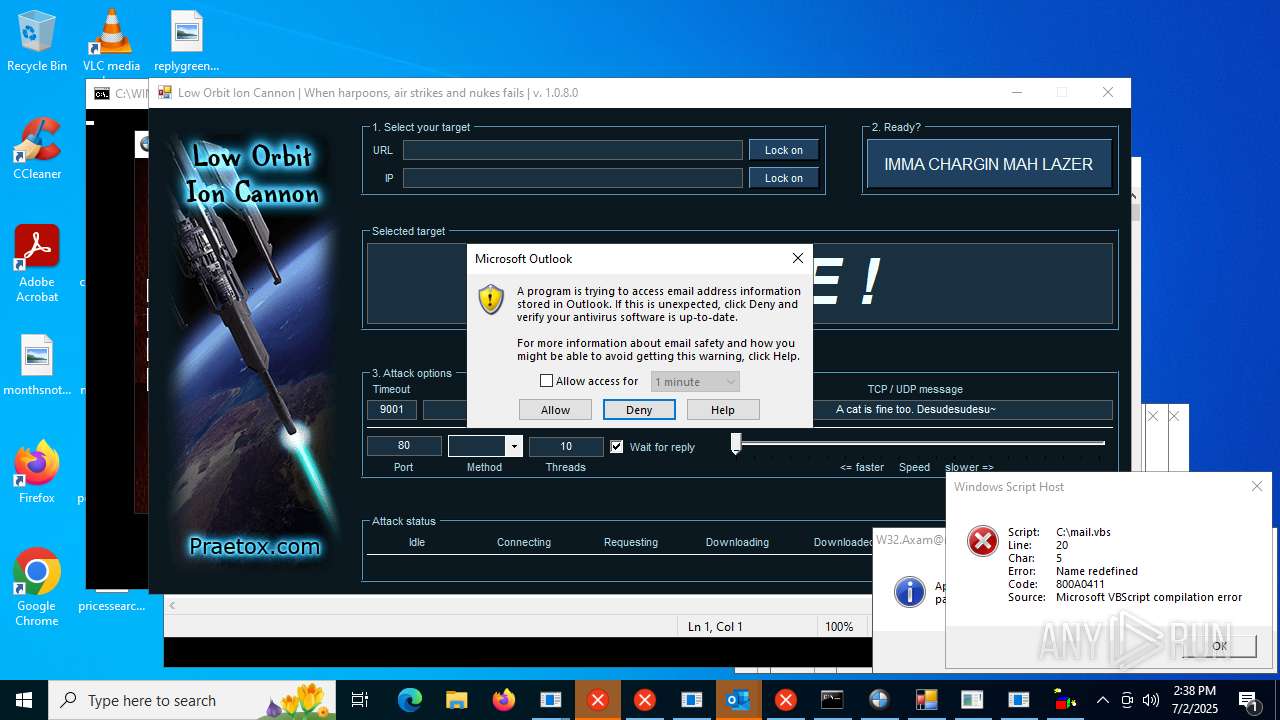Viewport: 1280px width, 720px height.
Task: Click the Port field showing 80
Action: pos(404,446)
